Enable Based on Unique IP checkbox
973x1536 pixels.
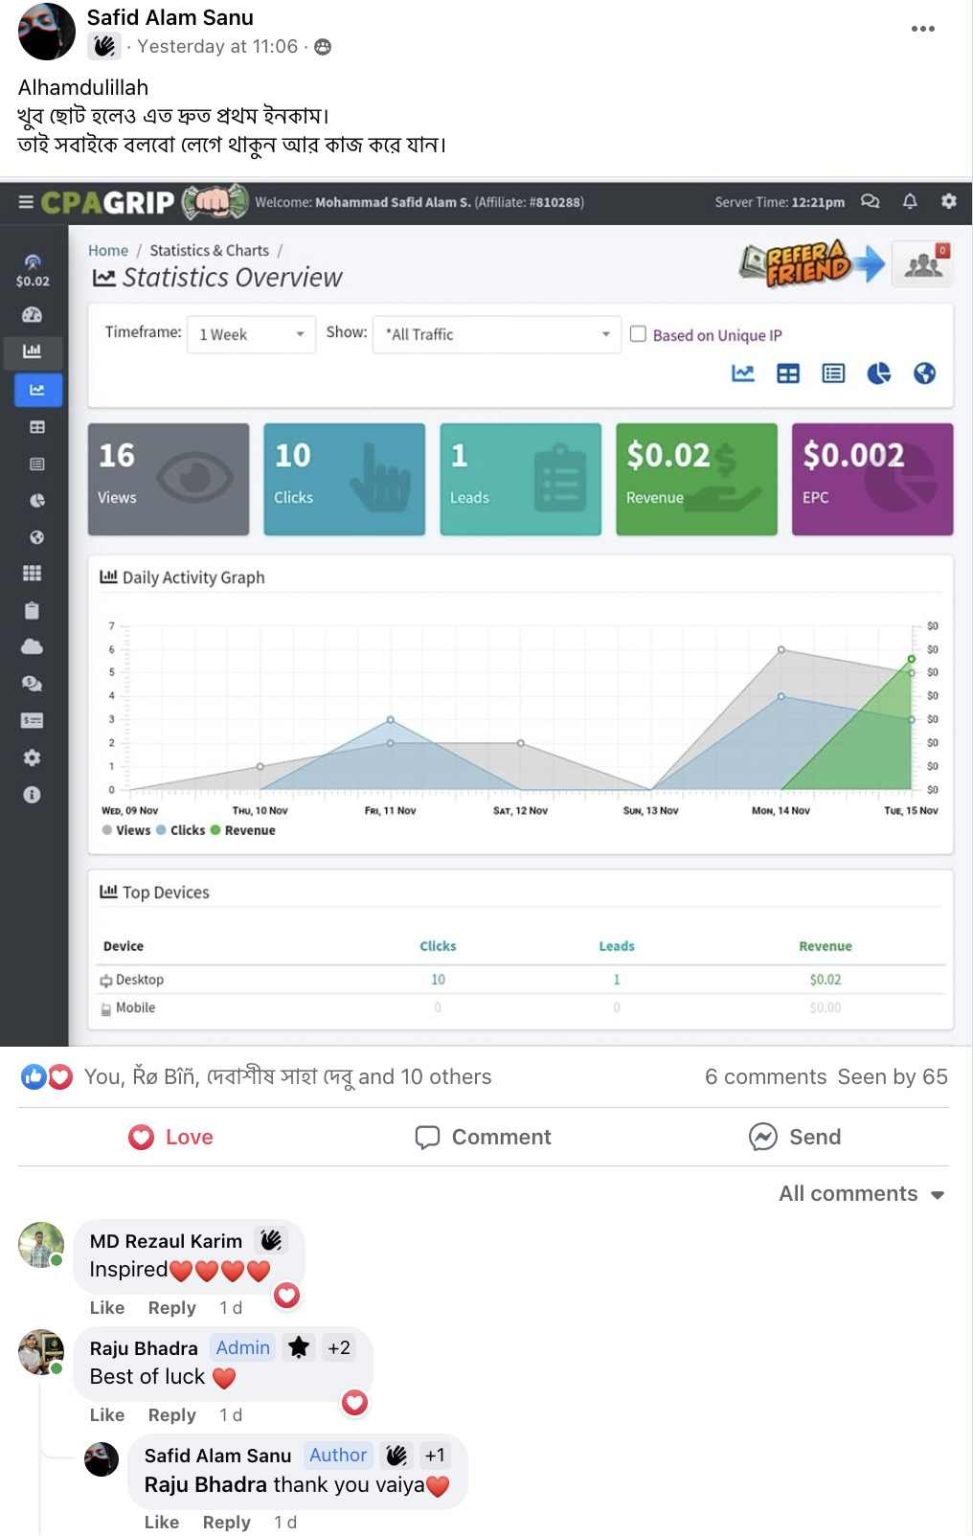pyautogui.click(x=638, y=334)
